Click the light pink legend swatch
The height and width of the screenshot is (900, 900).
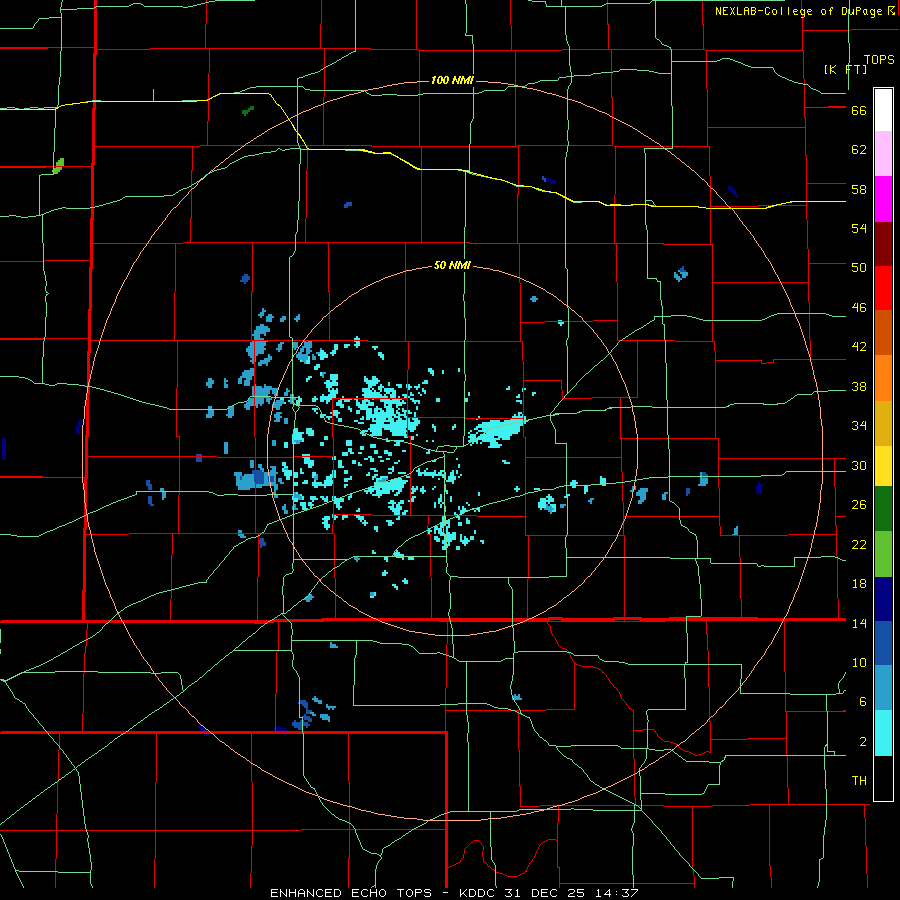click(x=883, y=154)
